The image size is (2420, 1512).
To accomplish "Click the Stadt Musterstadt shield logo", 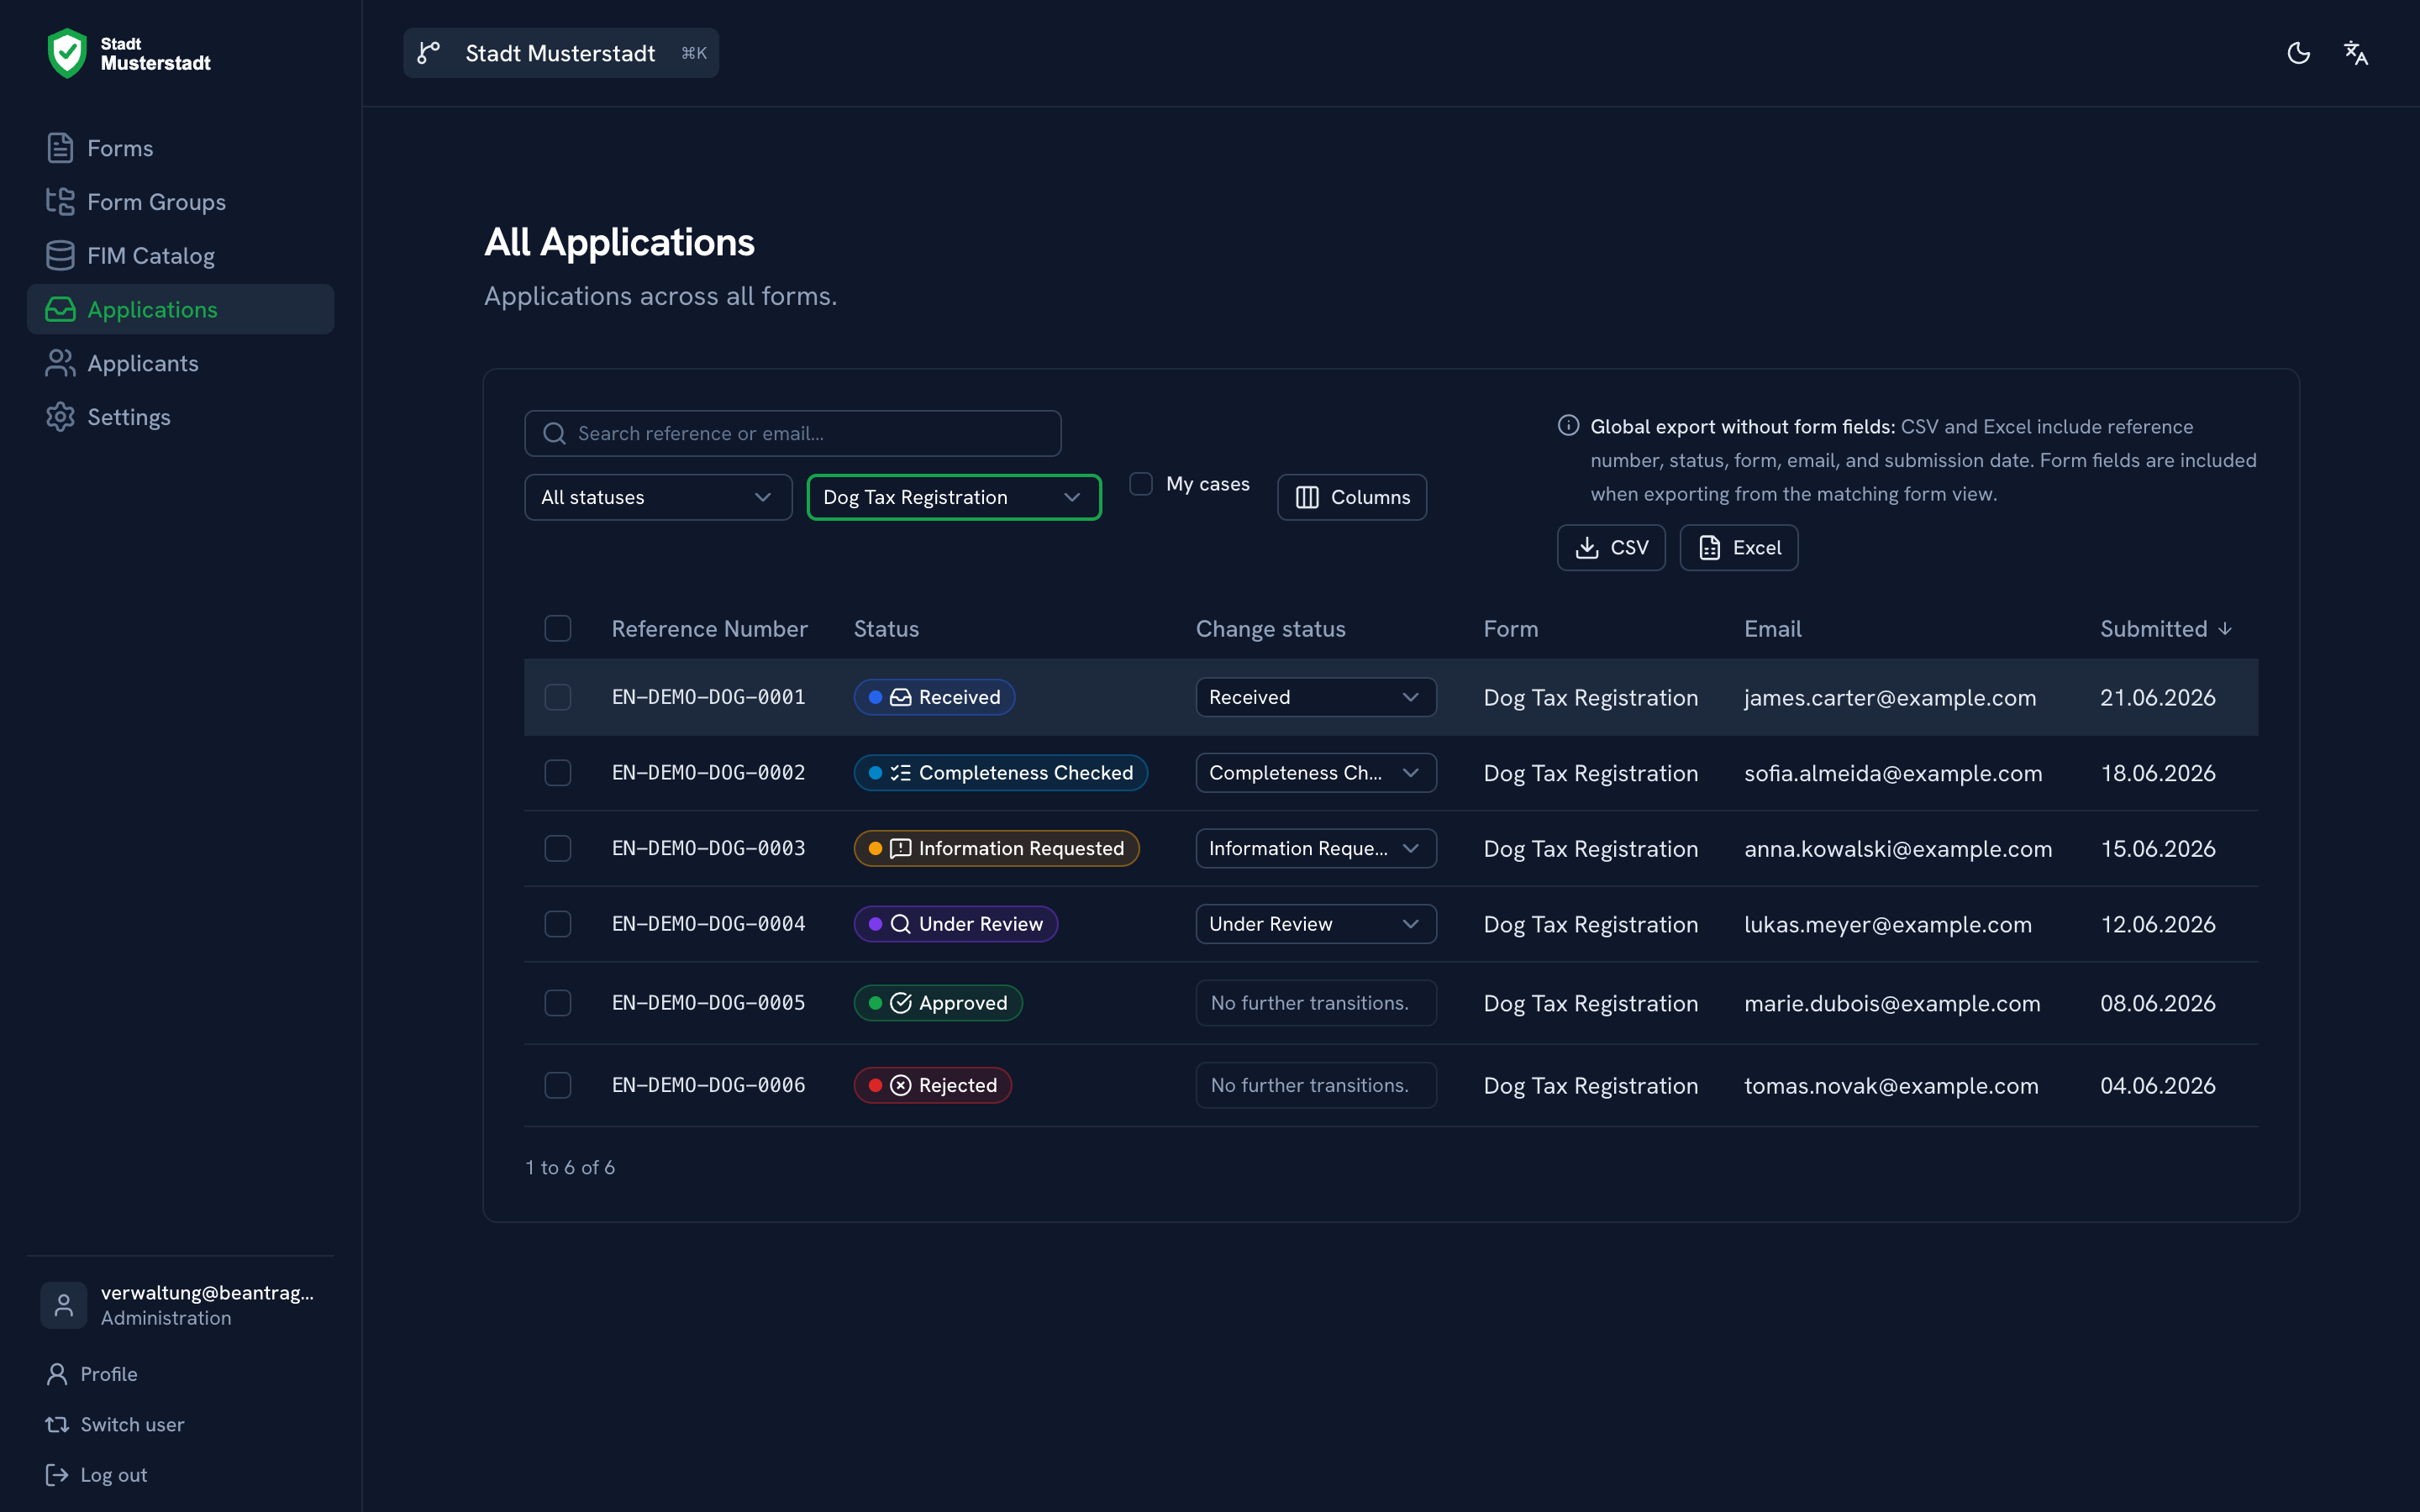I will (x=67, y=53).
